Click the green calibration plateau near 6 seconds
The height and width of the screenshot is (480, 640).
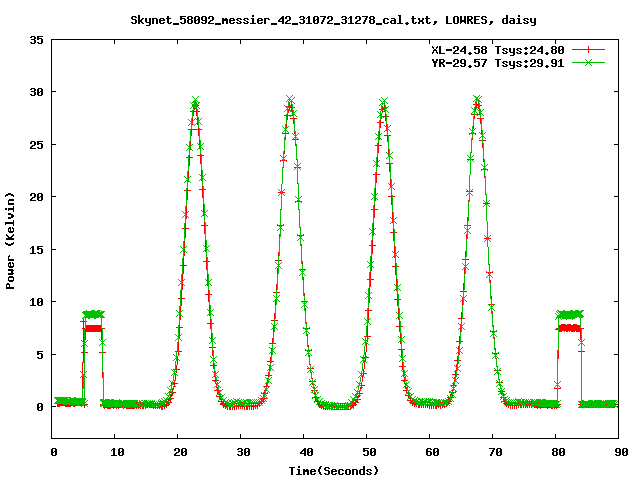pyautogui.click(x=93, y=314)
